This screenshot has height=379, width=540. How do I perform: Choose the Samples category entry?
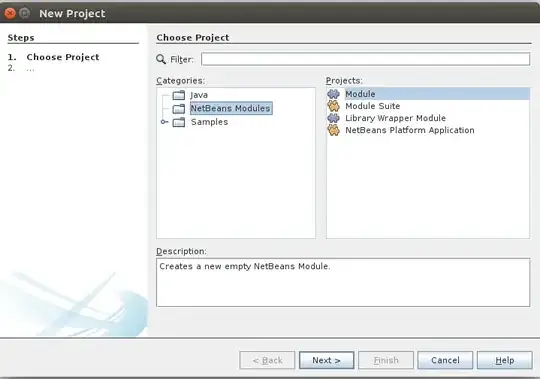click(209, 122)
